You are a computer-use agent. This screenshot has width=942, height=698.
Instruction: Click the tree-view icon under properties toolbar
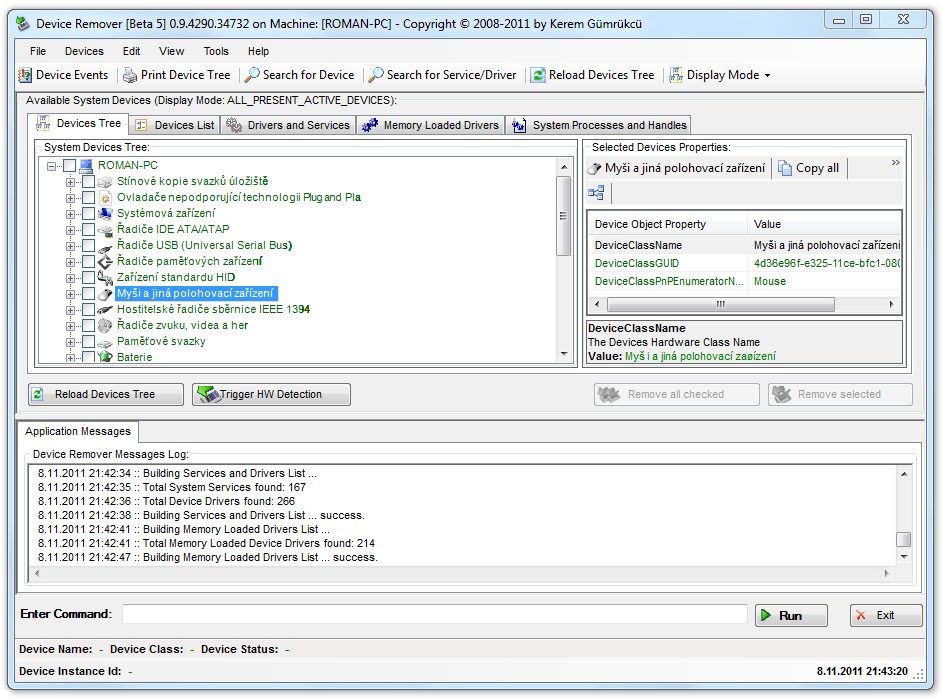click(x=596, y=193)
